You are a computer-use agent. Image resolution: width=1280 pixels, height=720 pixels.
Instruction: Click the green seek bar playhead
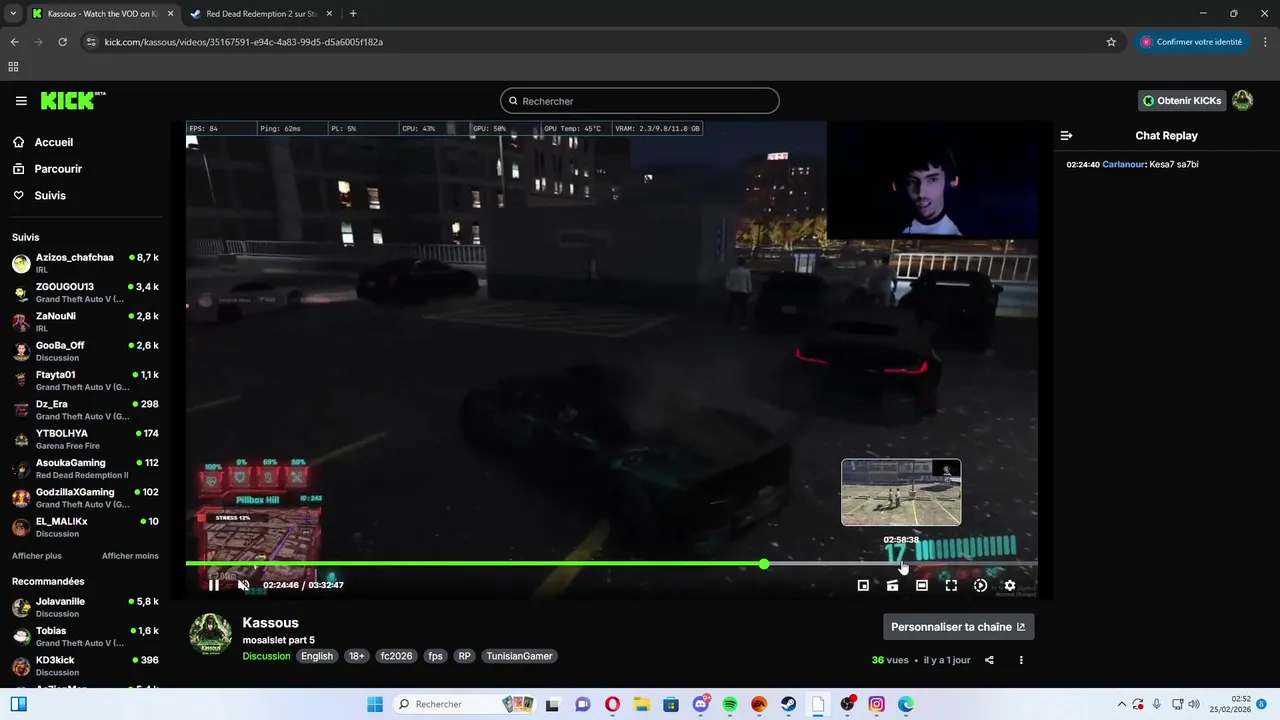tap(764, 564)
